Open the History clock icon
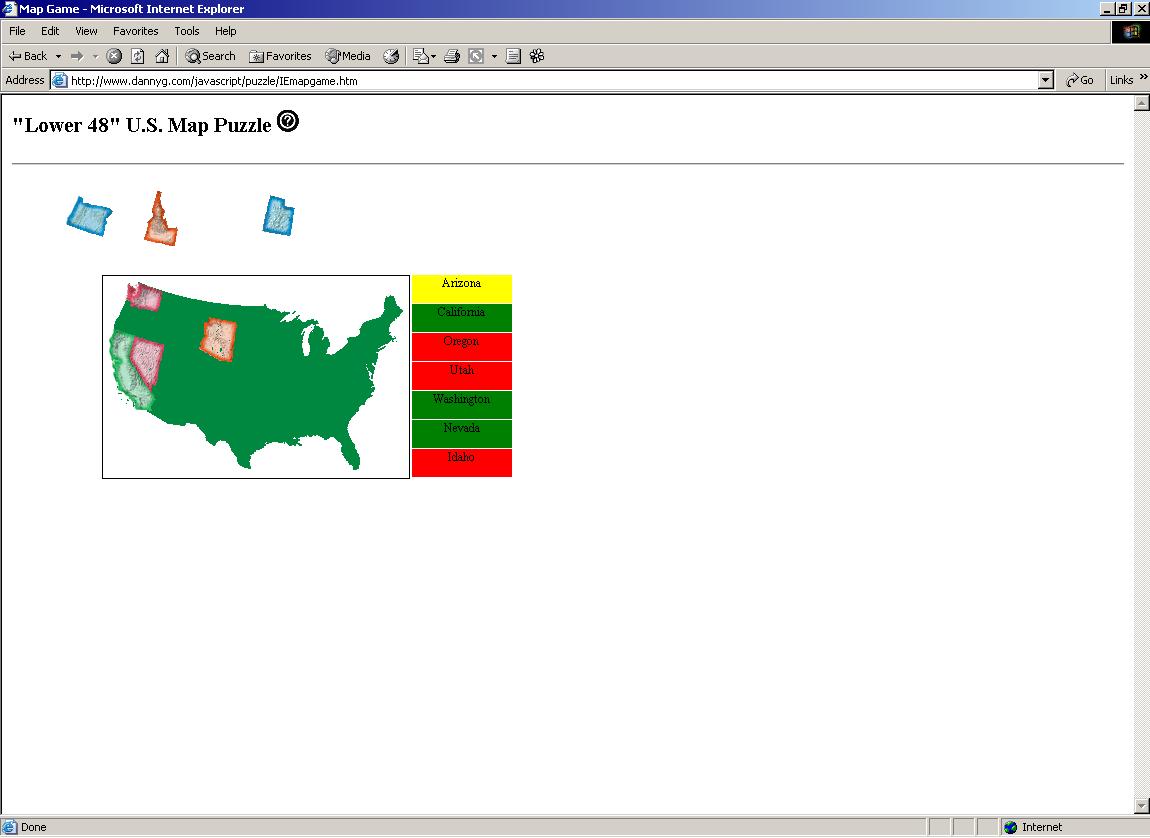The image size is (1150, 838). 391,56
